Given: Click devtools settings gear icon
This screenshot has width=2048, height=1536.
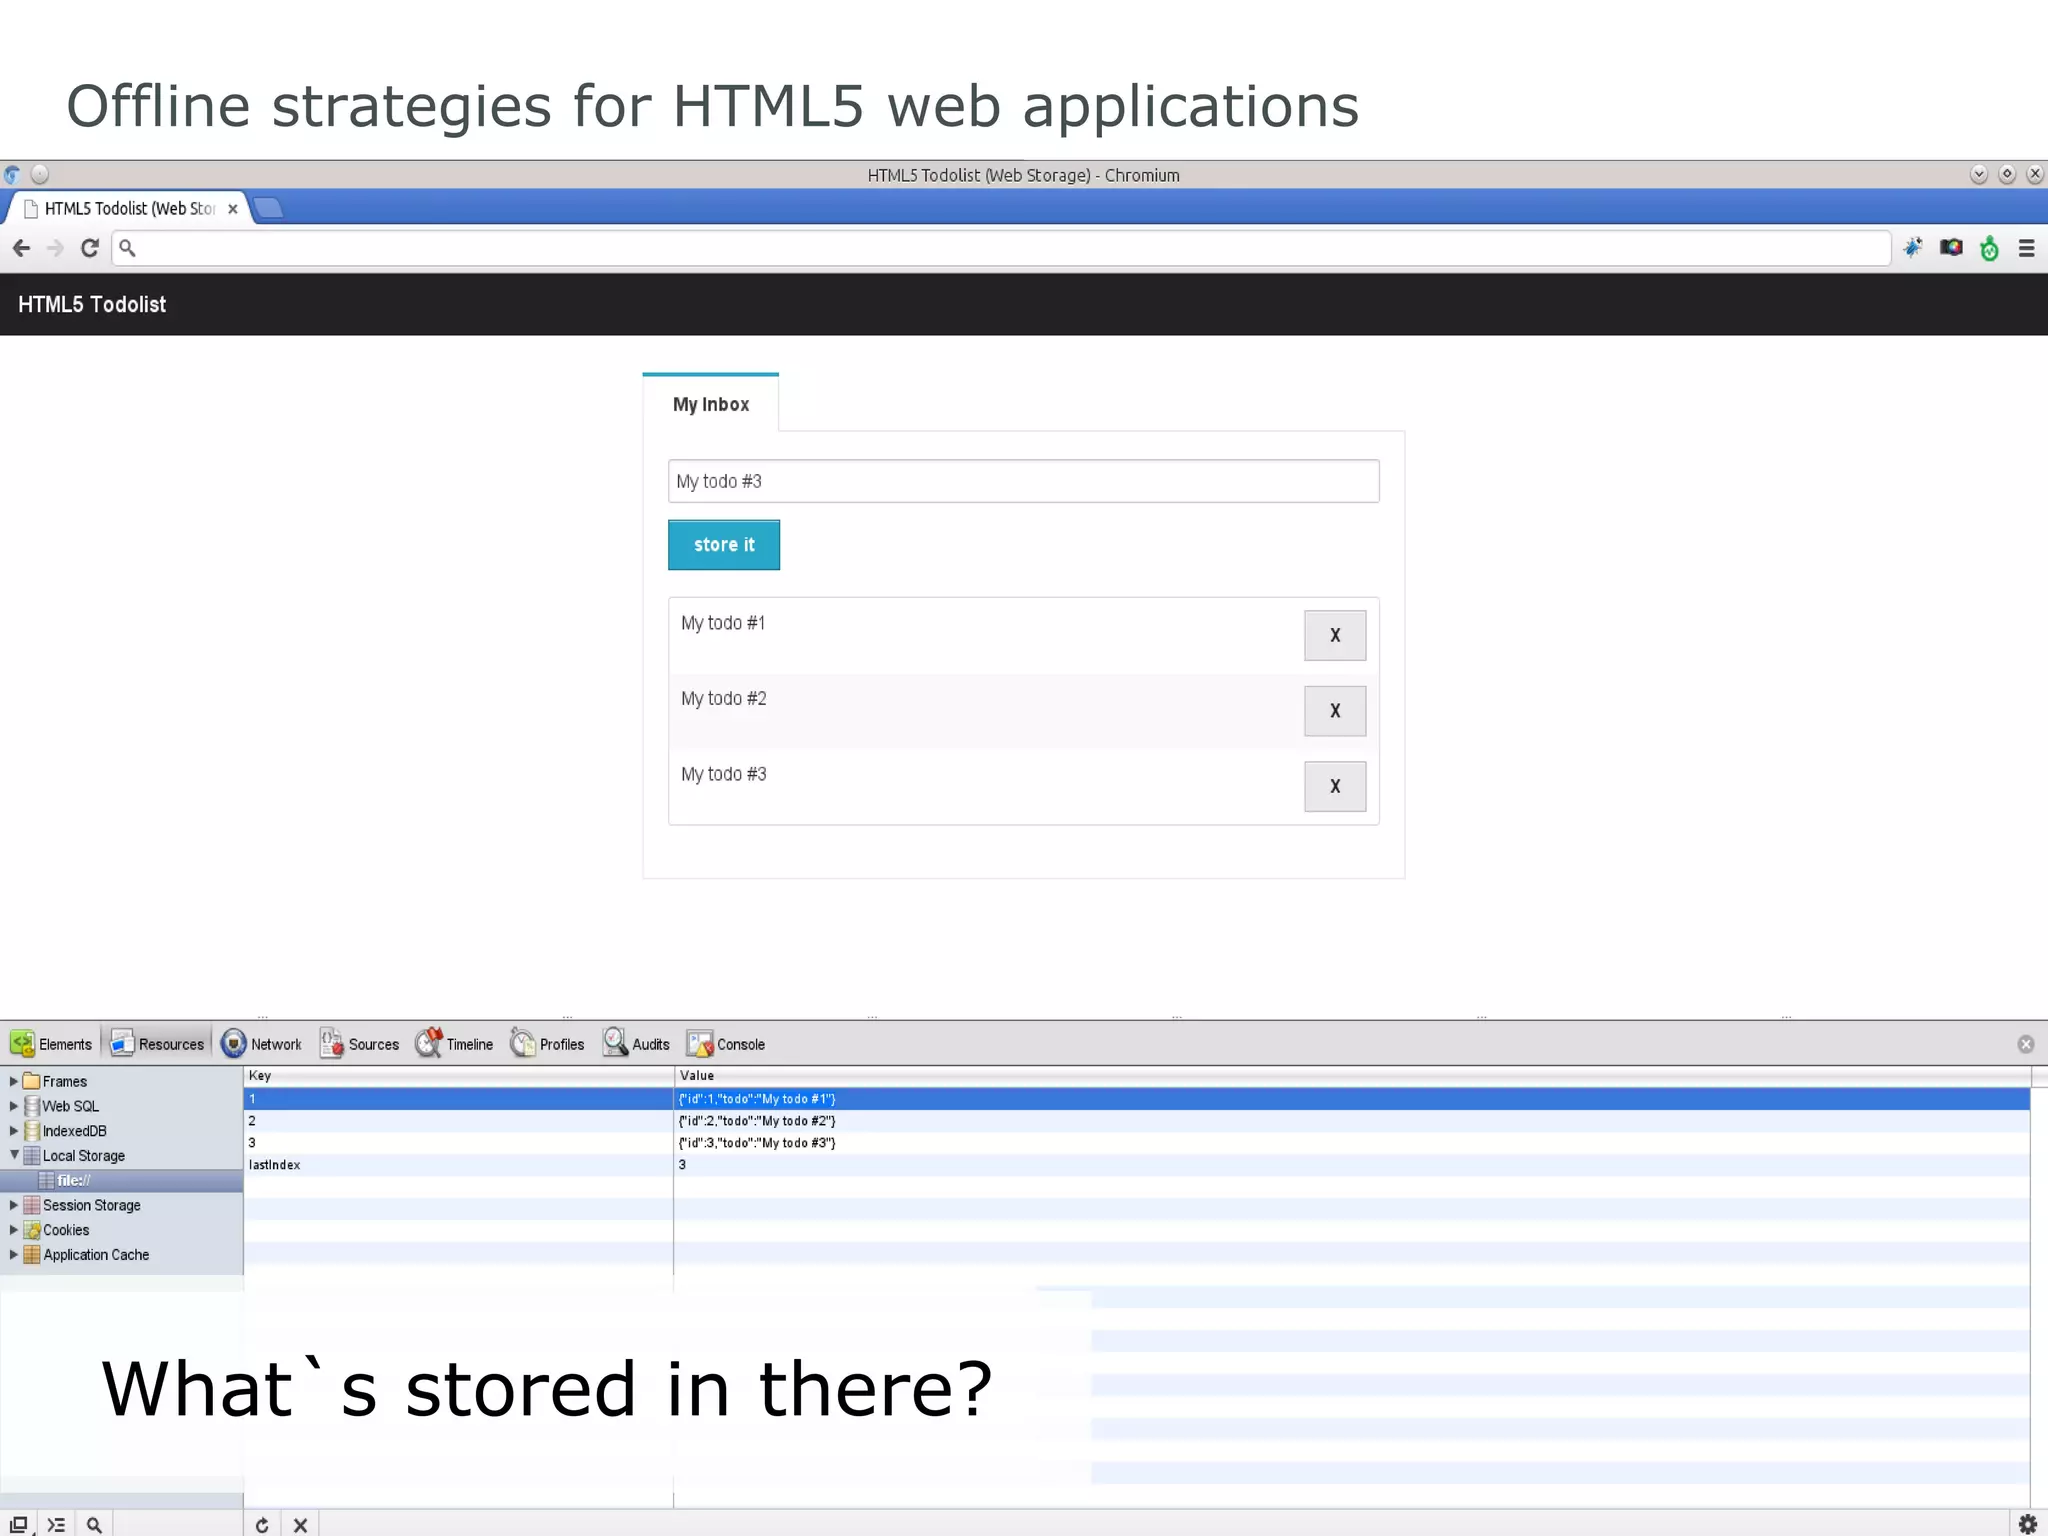Looking at the screenshot, I should pos(2027,1524).
